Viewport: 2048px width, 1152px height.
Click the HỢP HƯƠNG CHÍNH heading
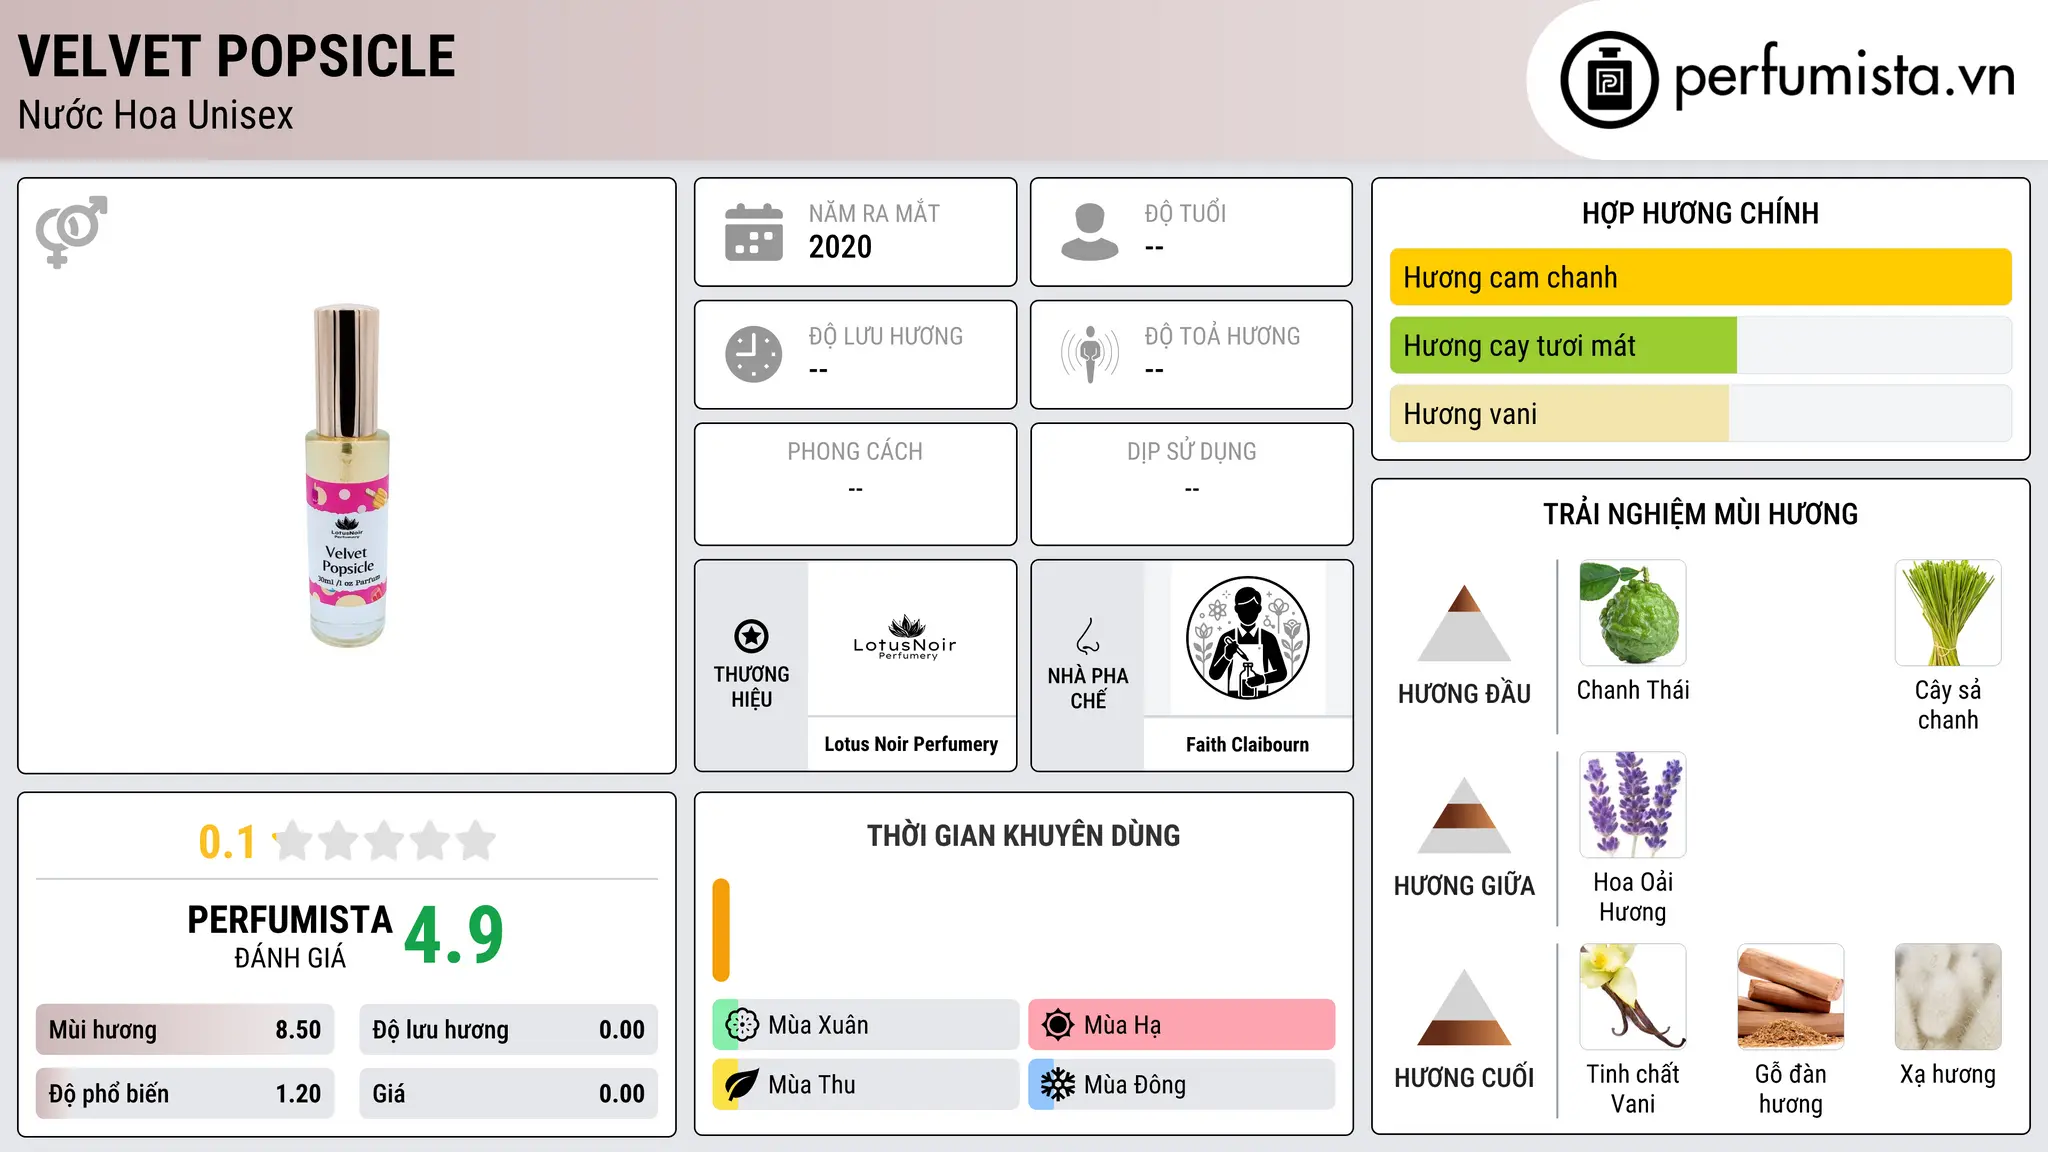(x=1700, y=213)
